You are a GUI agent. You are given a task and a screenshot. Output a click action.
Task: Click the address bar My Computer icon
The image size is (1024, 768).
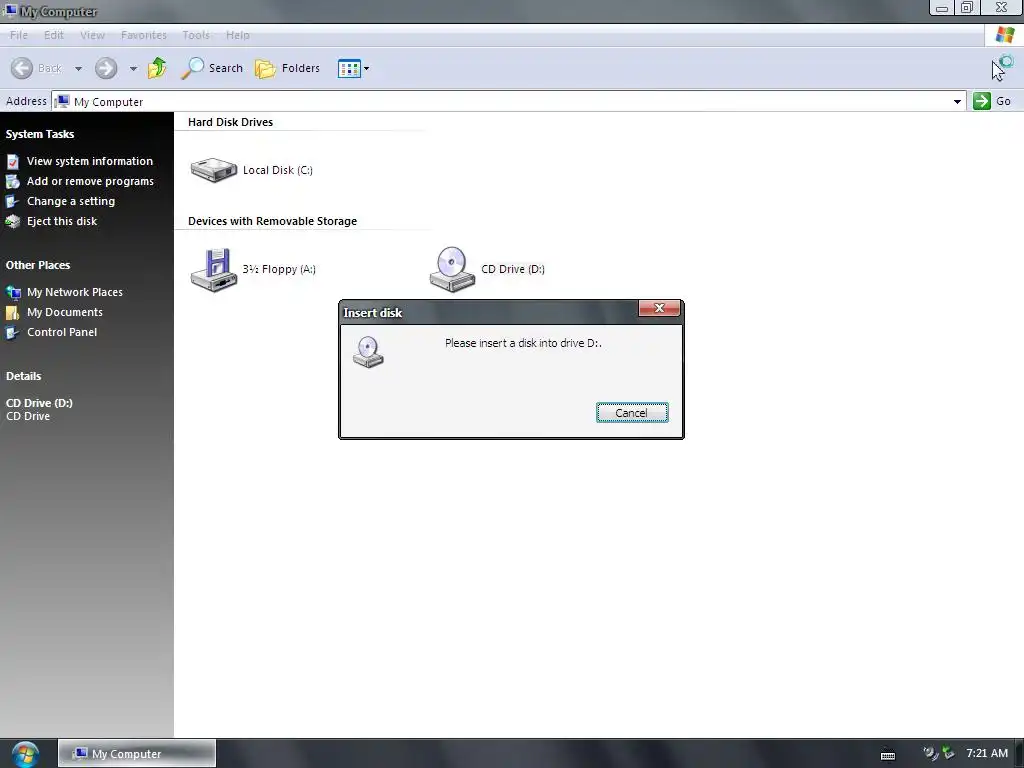click(62, 101)
